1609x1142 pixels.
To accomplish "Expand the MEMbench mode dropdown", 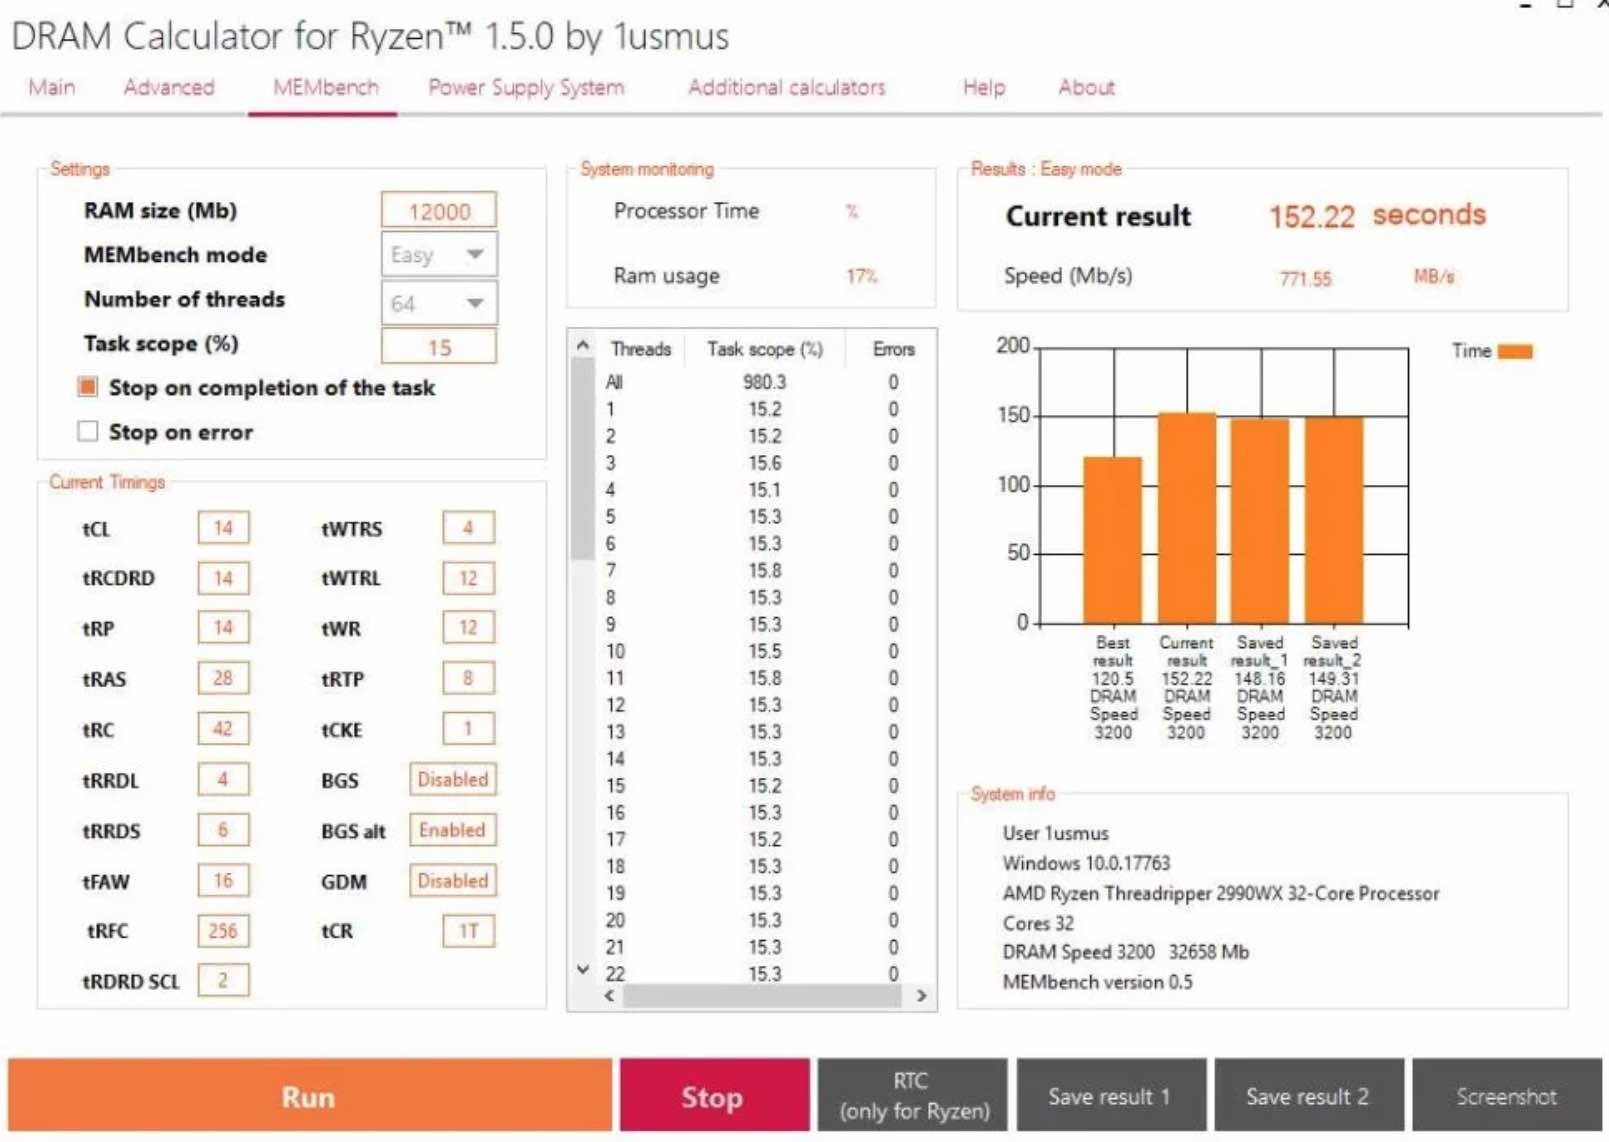I will (x=439, y=255).
